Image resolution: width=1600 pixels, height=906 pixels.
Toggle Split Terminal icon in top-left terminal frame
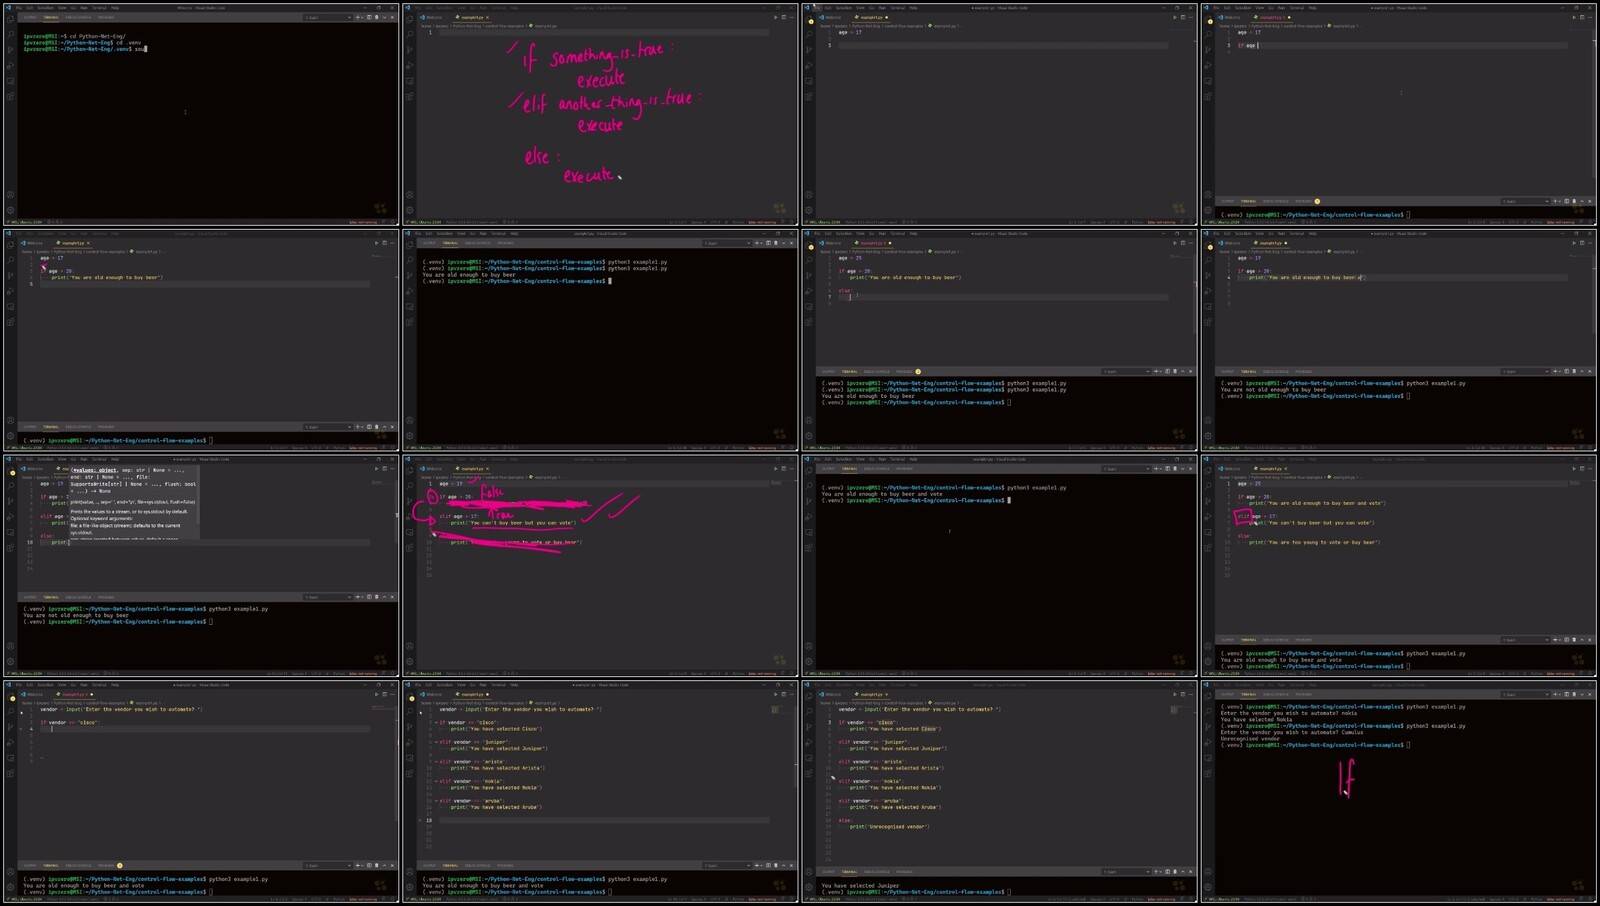pos(369,17)
